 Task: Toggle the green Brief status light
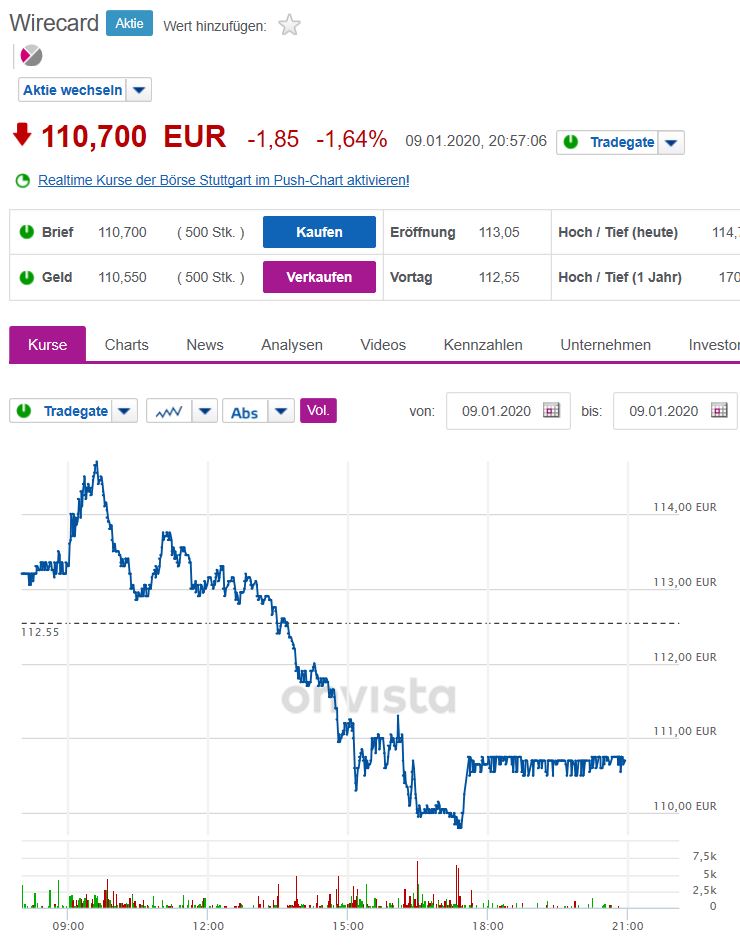[27, 232]
